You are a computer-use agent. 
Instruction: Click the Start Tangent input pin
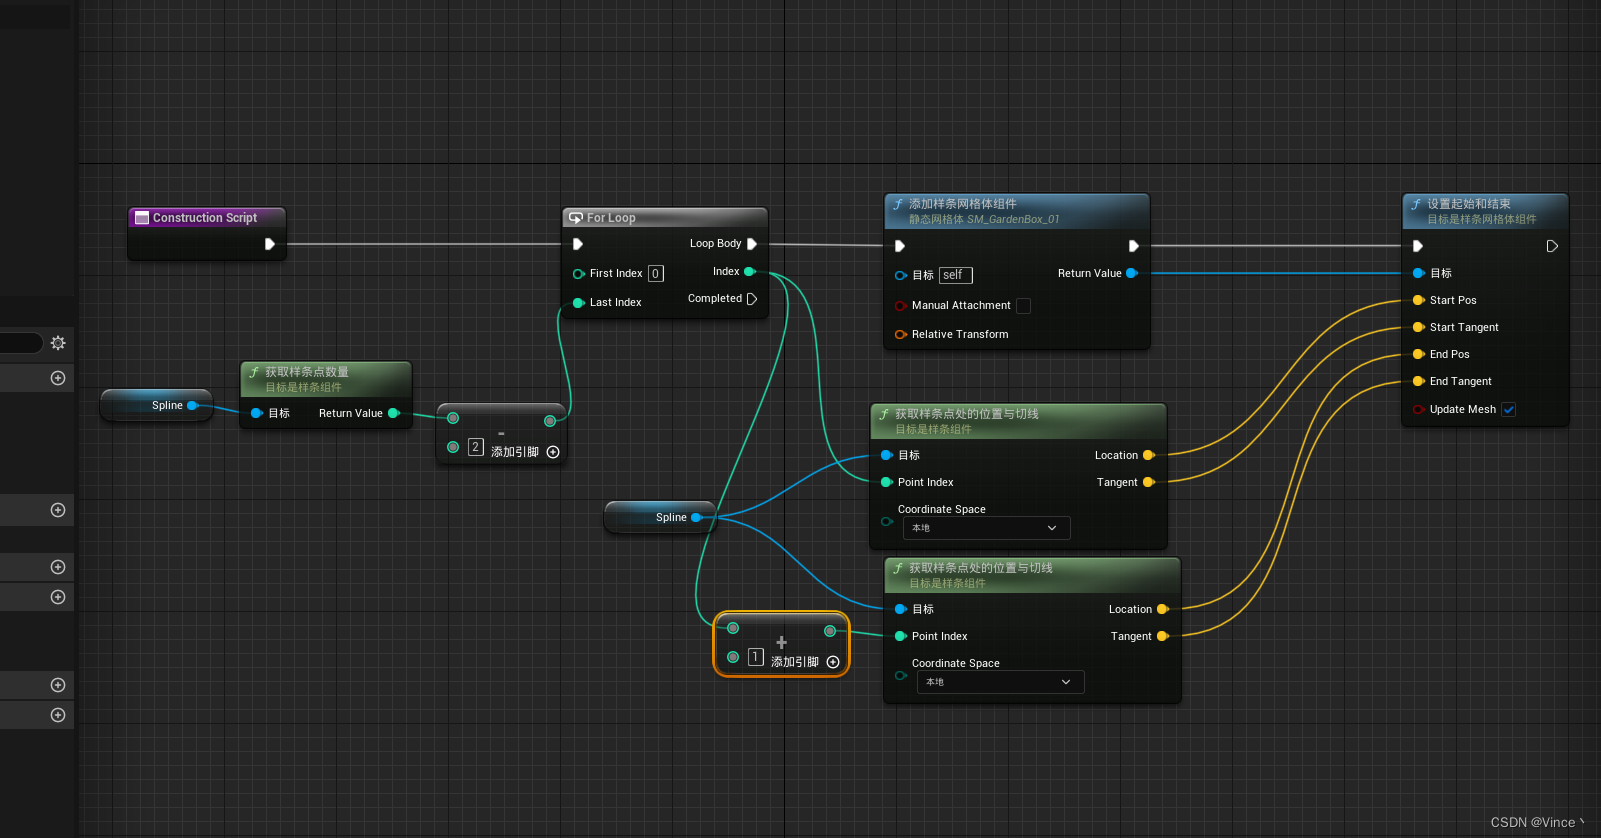point(1418,327)
